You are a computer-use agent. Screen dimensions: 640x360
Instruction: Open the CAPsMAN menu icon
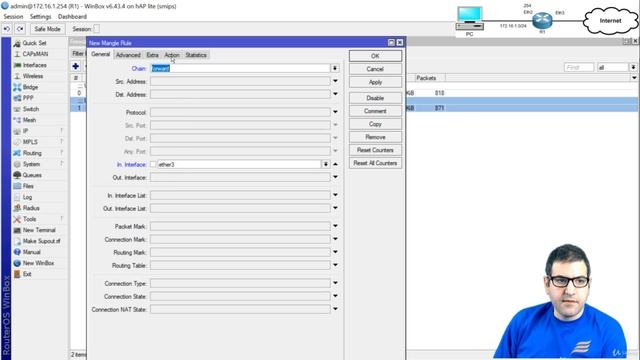pos(17,54)
